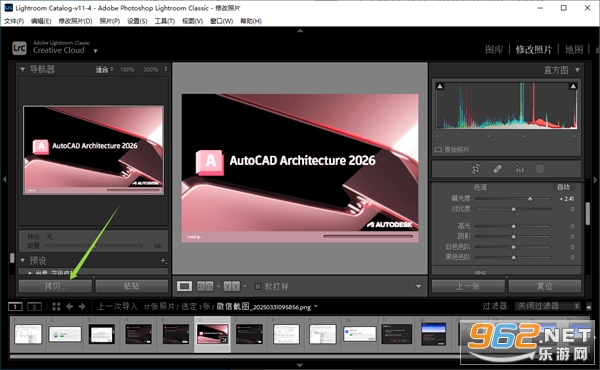Screen dimensions: 600x370
Task: Open the 设置(S) menu
Action: pos(137,21)
